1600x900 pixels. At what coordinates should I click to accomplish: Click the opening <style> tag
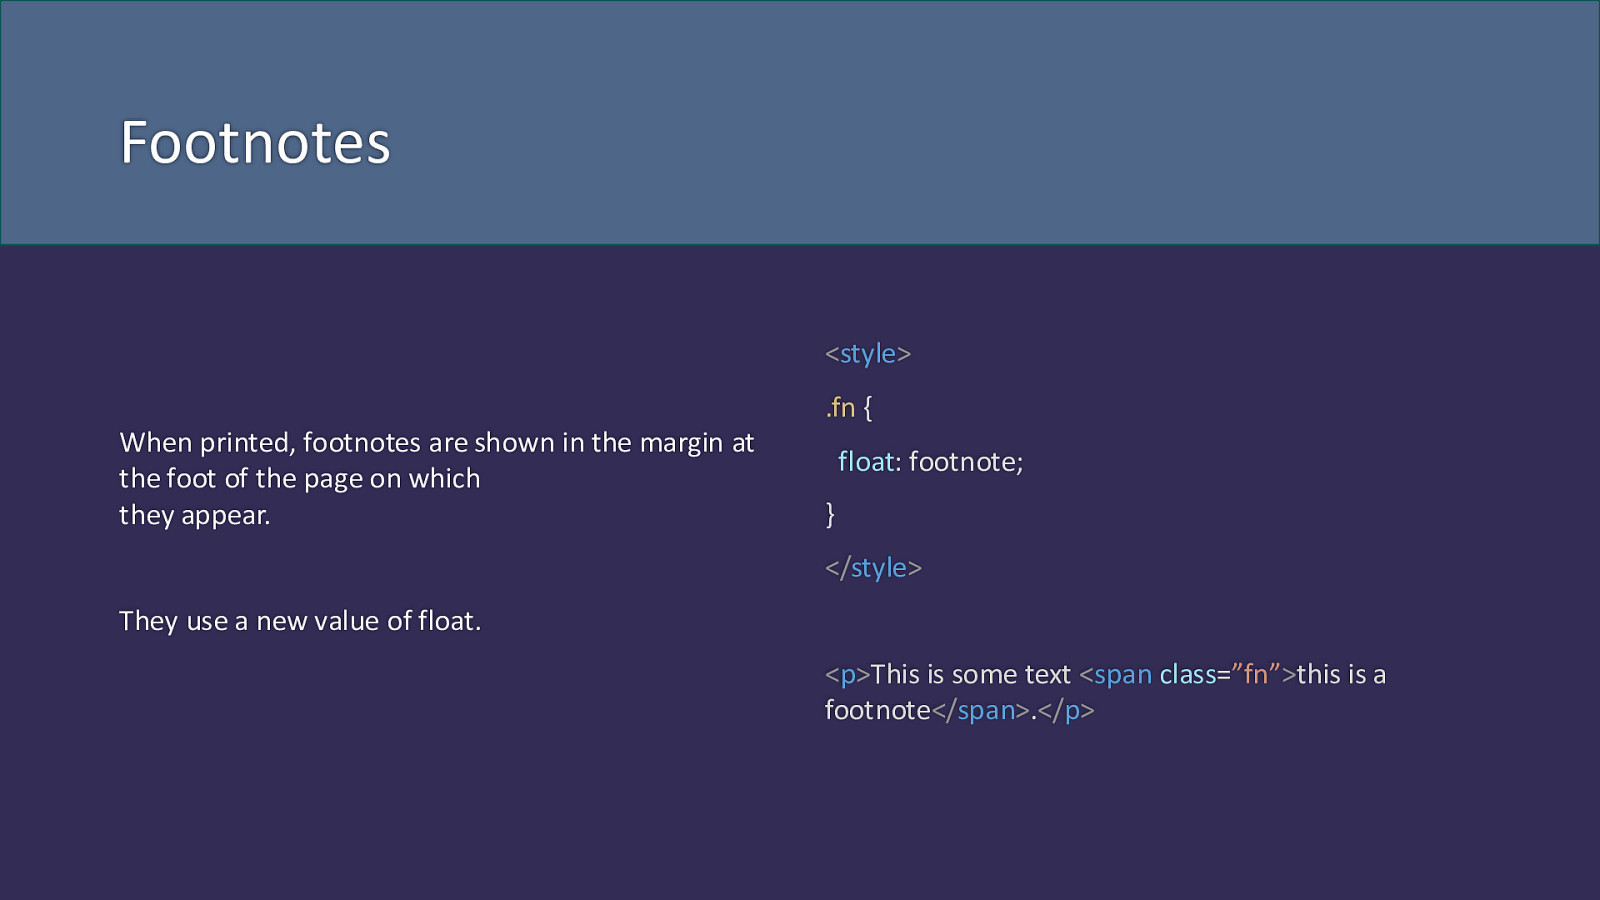[868, 354]
